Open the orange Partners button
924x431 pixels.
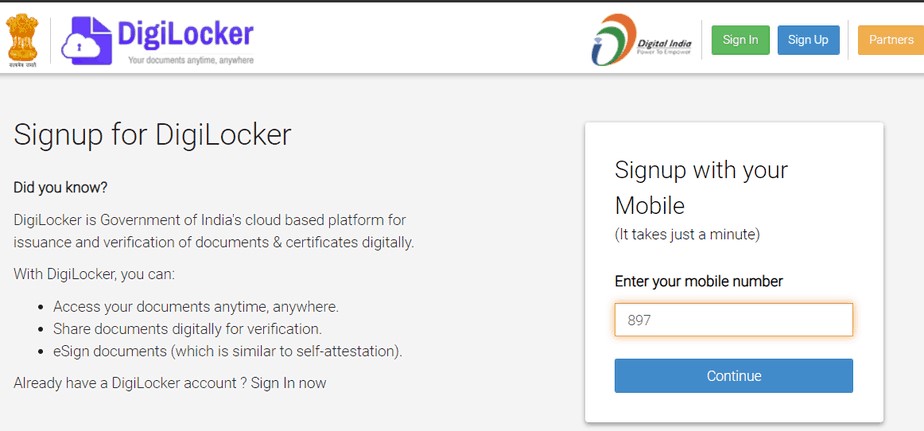pos(890,40)
